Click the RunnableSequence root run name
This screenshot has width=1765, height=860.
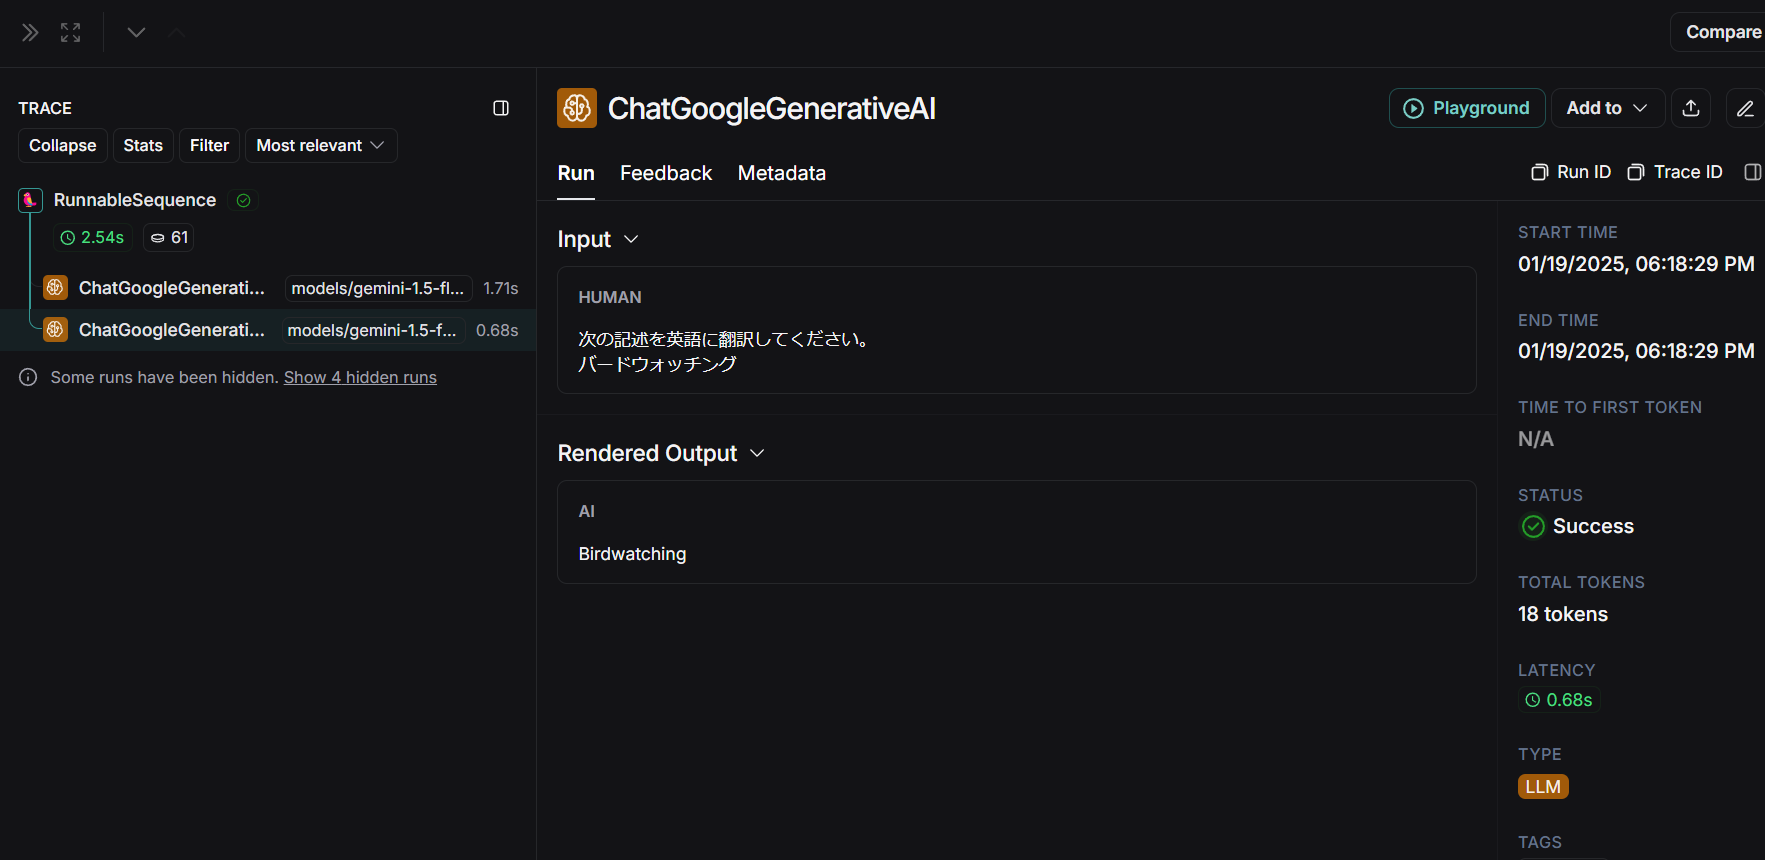tap(135, 200)
